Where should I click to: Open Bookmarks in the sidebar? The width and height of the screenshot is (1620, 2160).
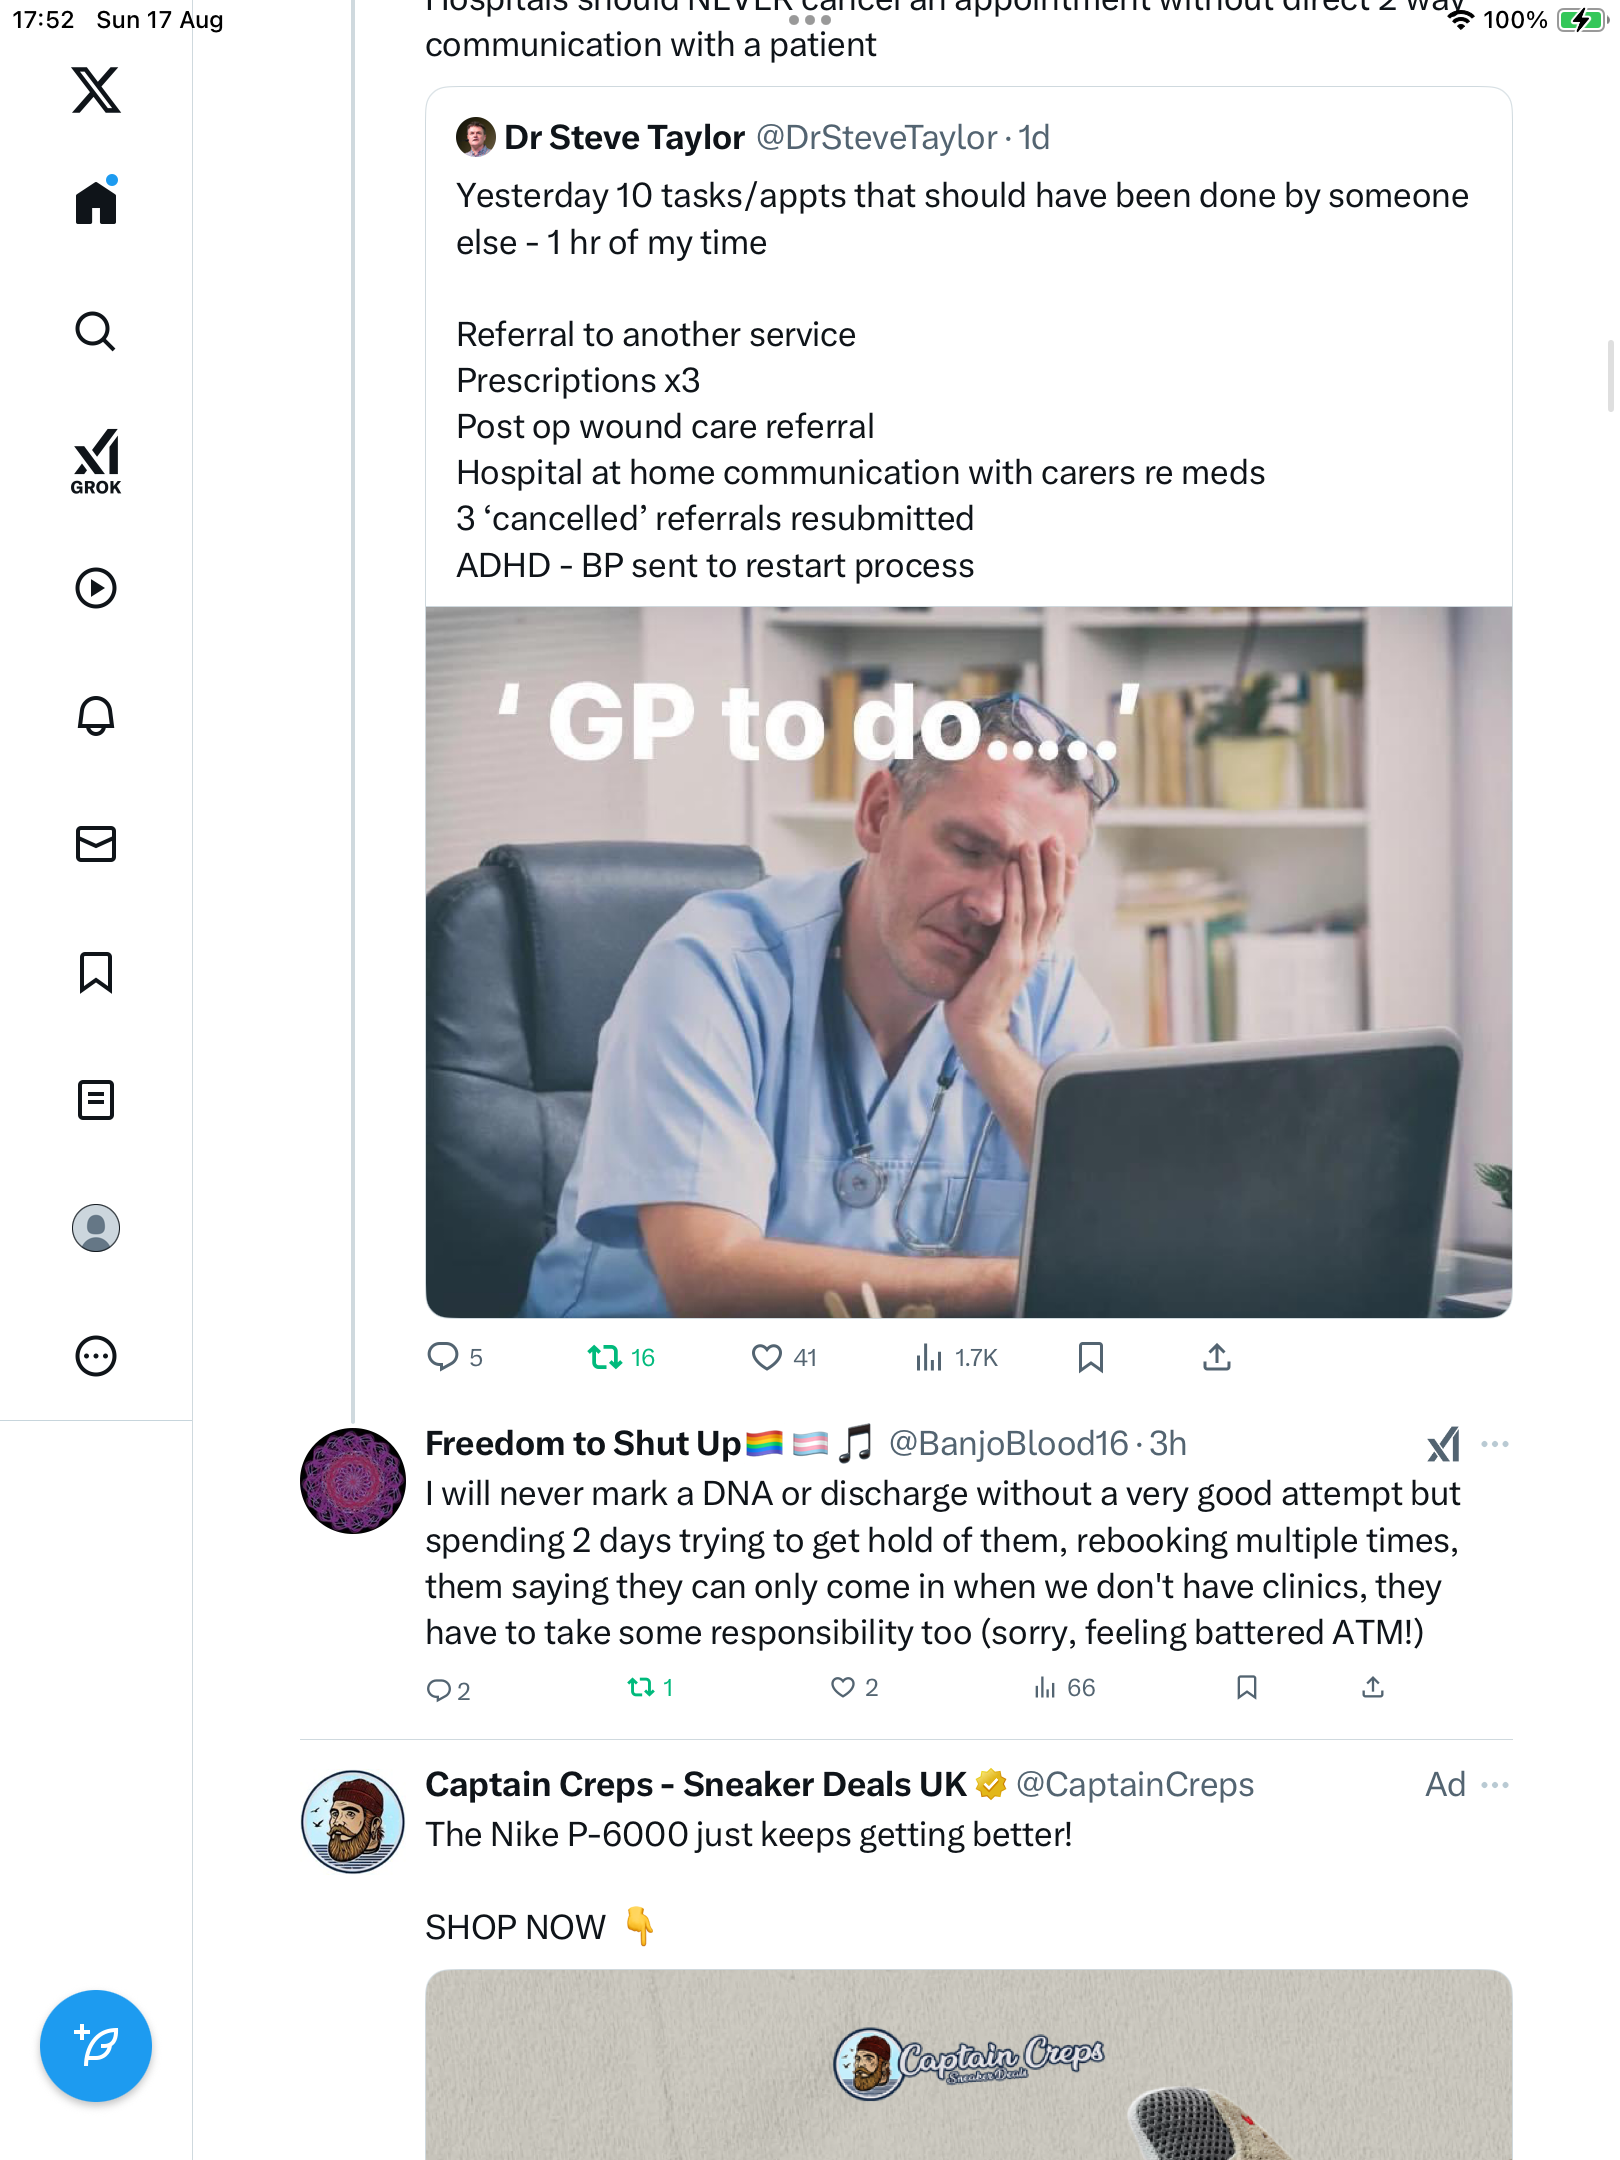(x=96, y=972)
